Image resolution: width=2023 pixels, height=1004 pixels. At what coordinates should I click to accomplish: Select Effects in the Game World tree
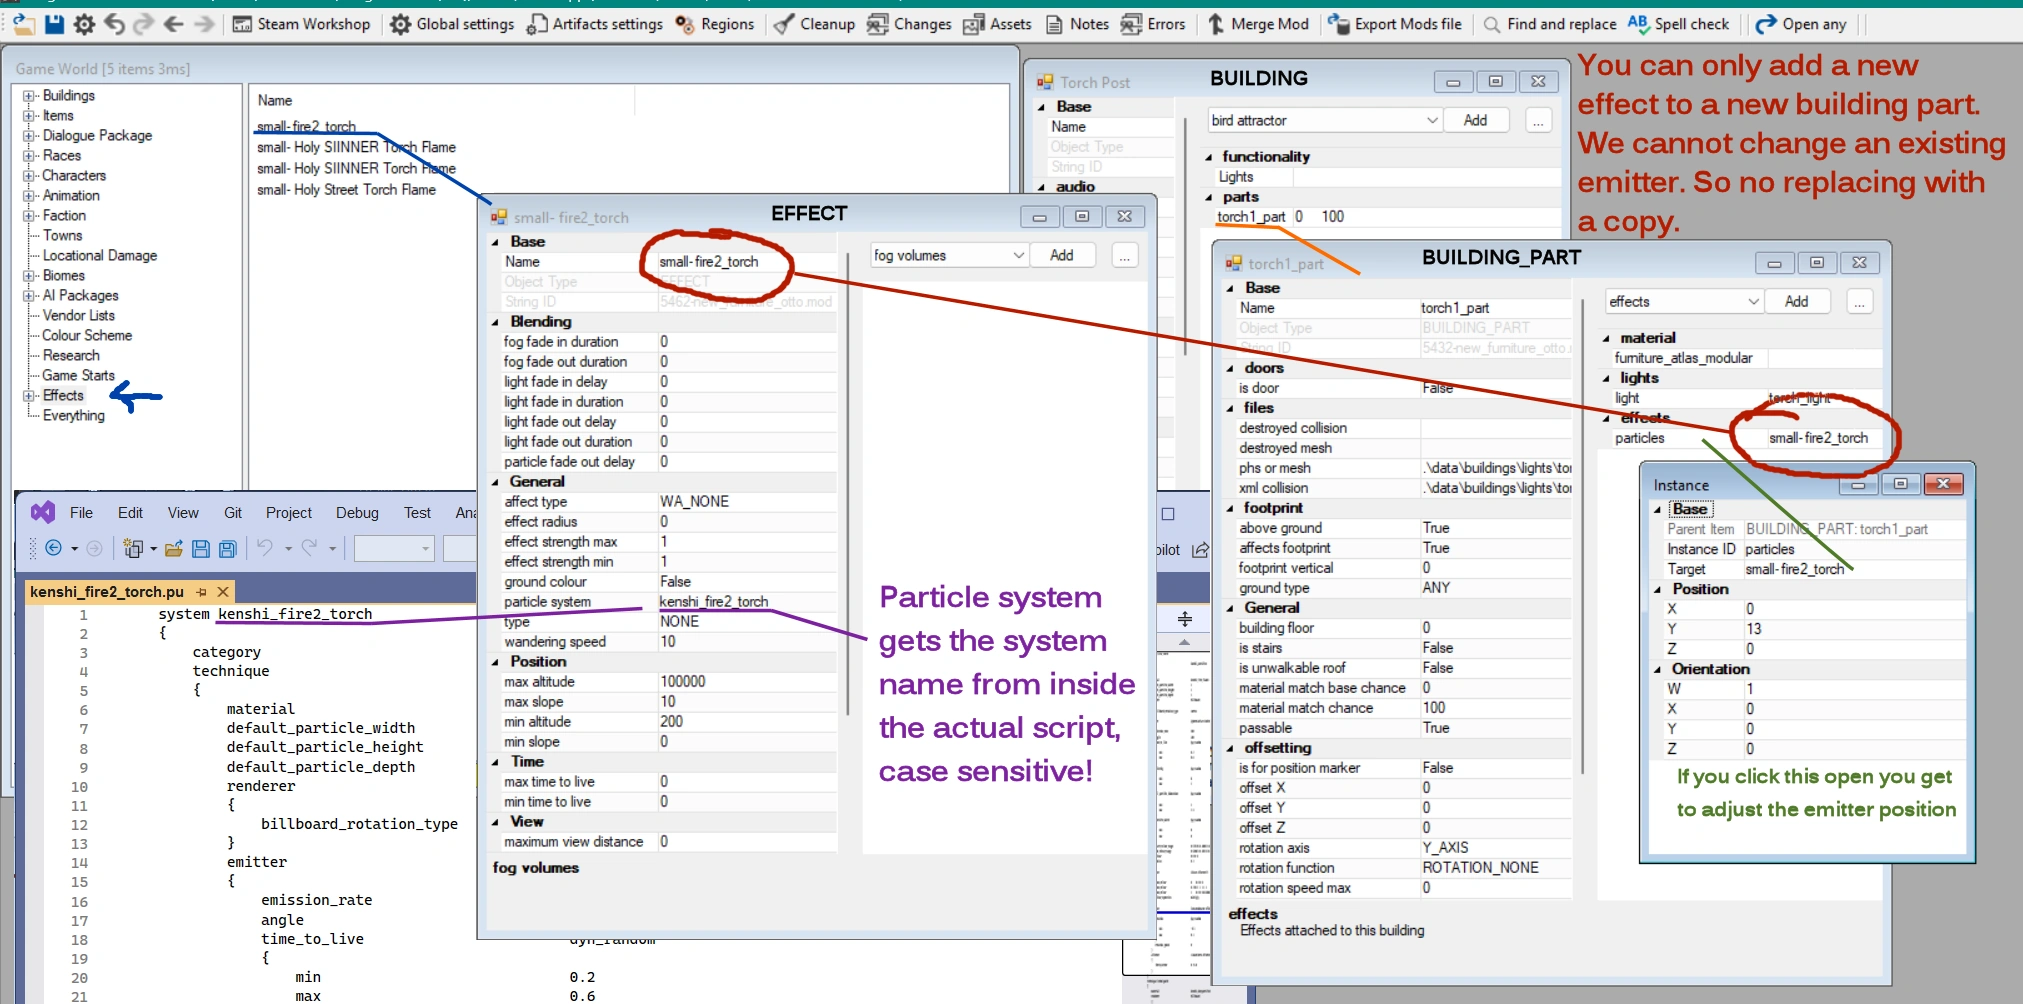63,396
